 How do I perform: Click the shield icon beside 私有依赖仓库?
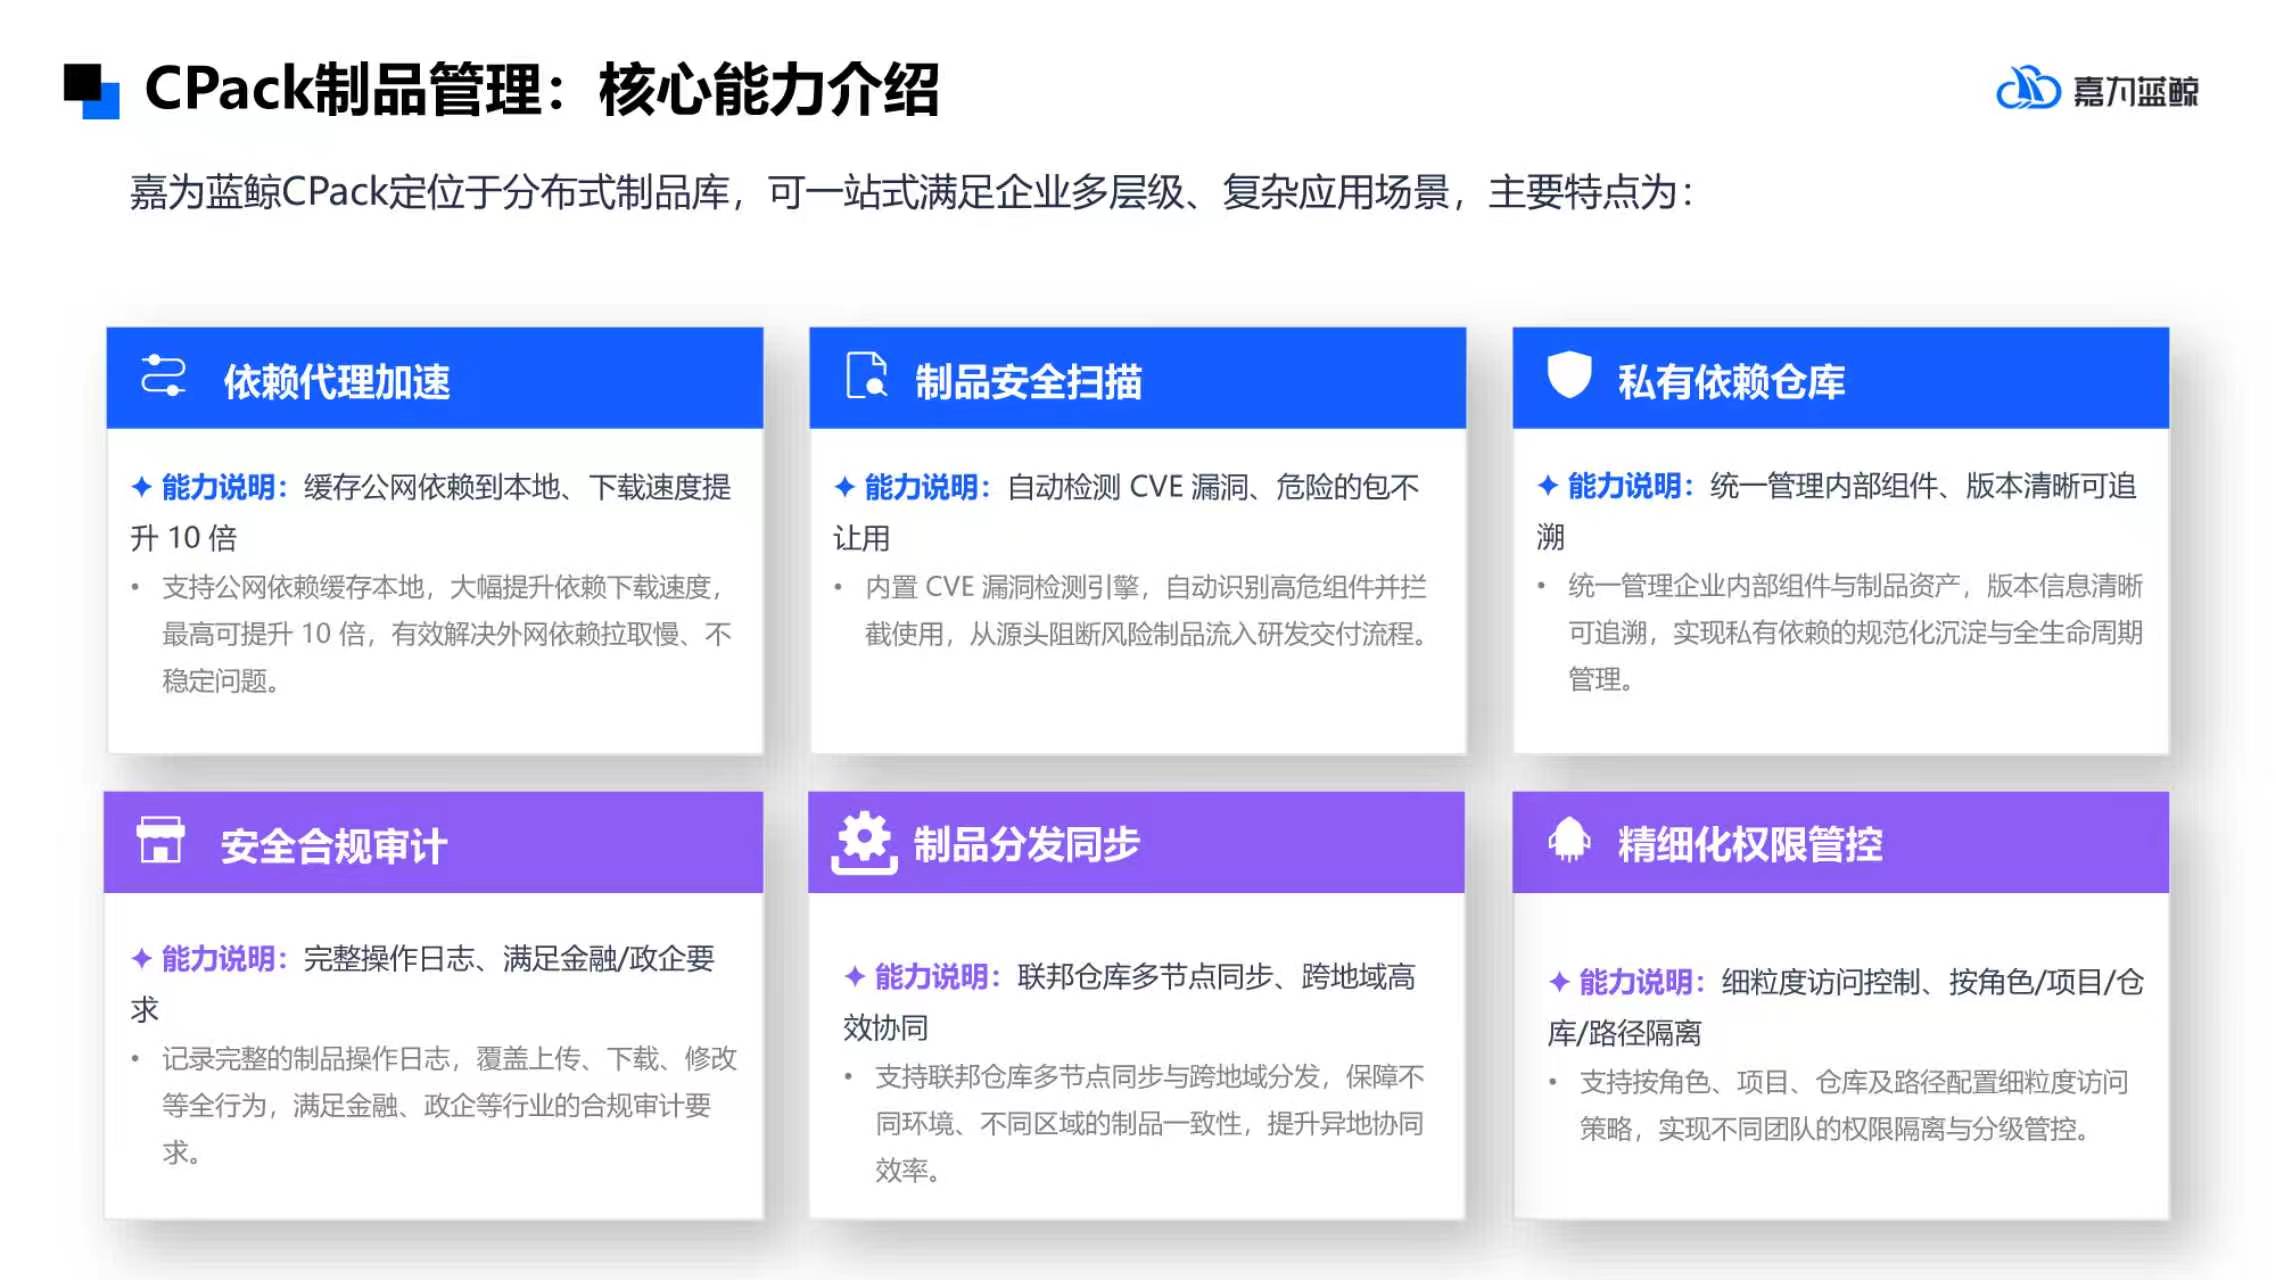coord(1569,375)
